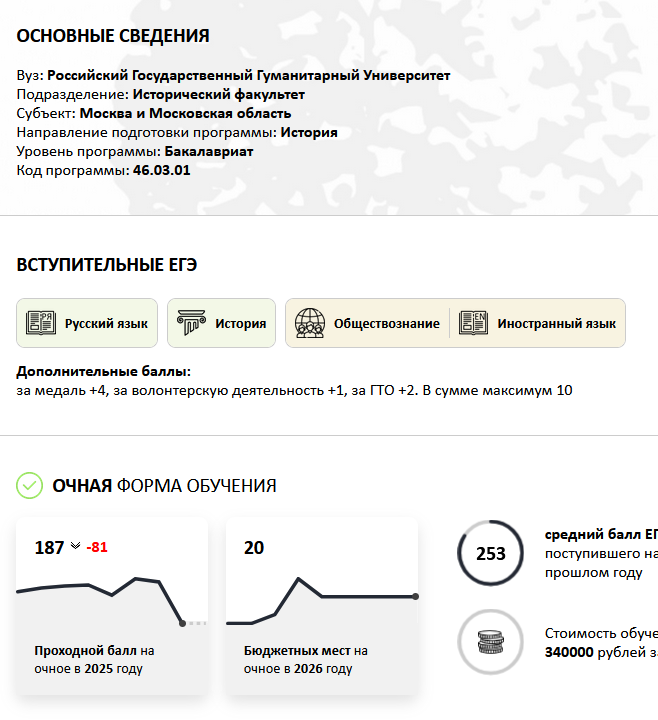Click the Бакалавриат program level text
Image resolution: width=658 pixels, height=720 pixels.
click(209, 152)
